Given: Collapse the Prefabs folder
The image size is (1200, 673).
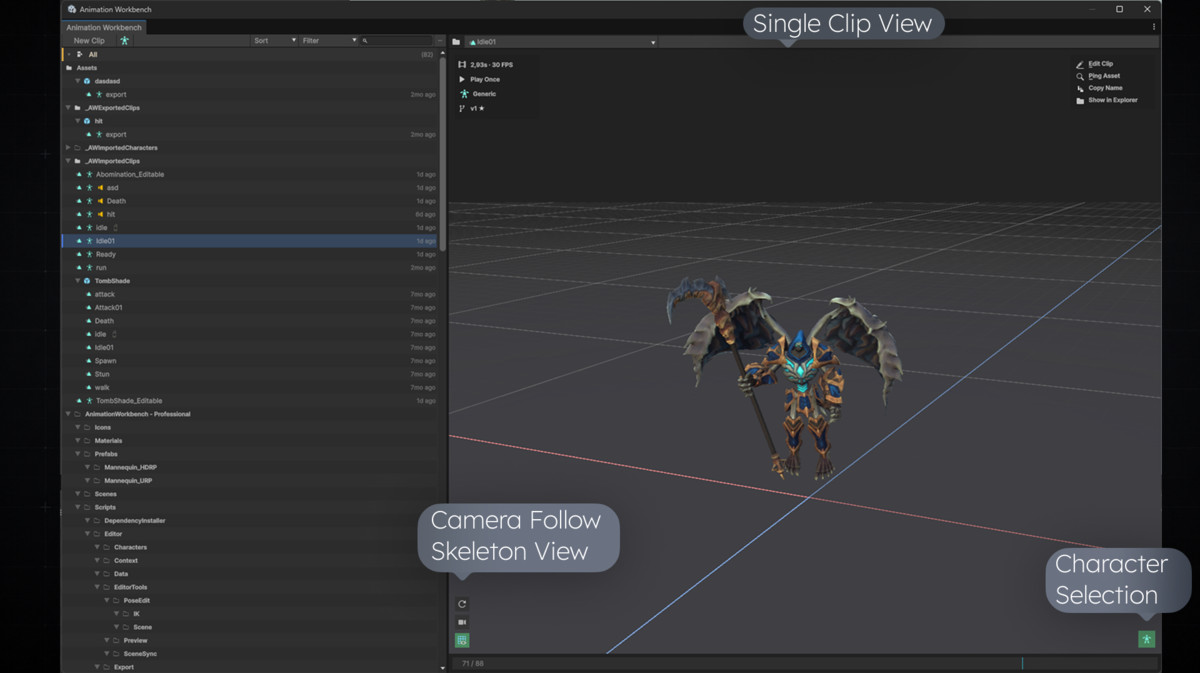Looking at the screenshot, I should (x=78, y=454).
